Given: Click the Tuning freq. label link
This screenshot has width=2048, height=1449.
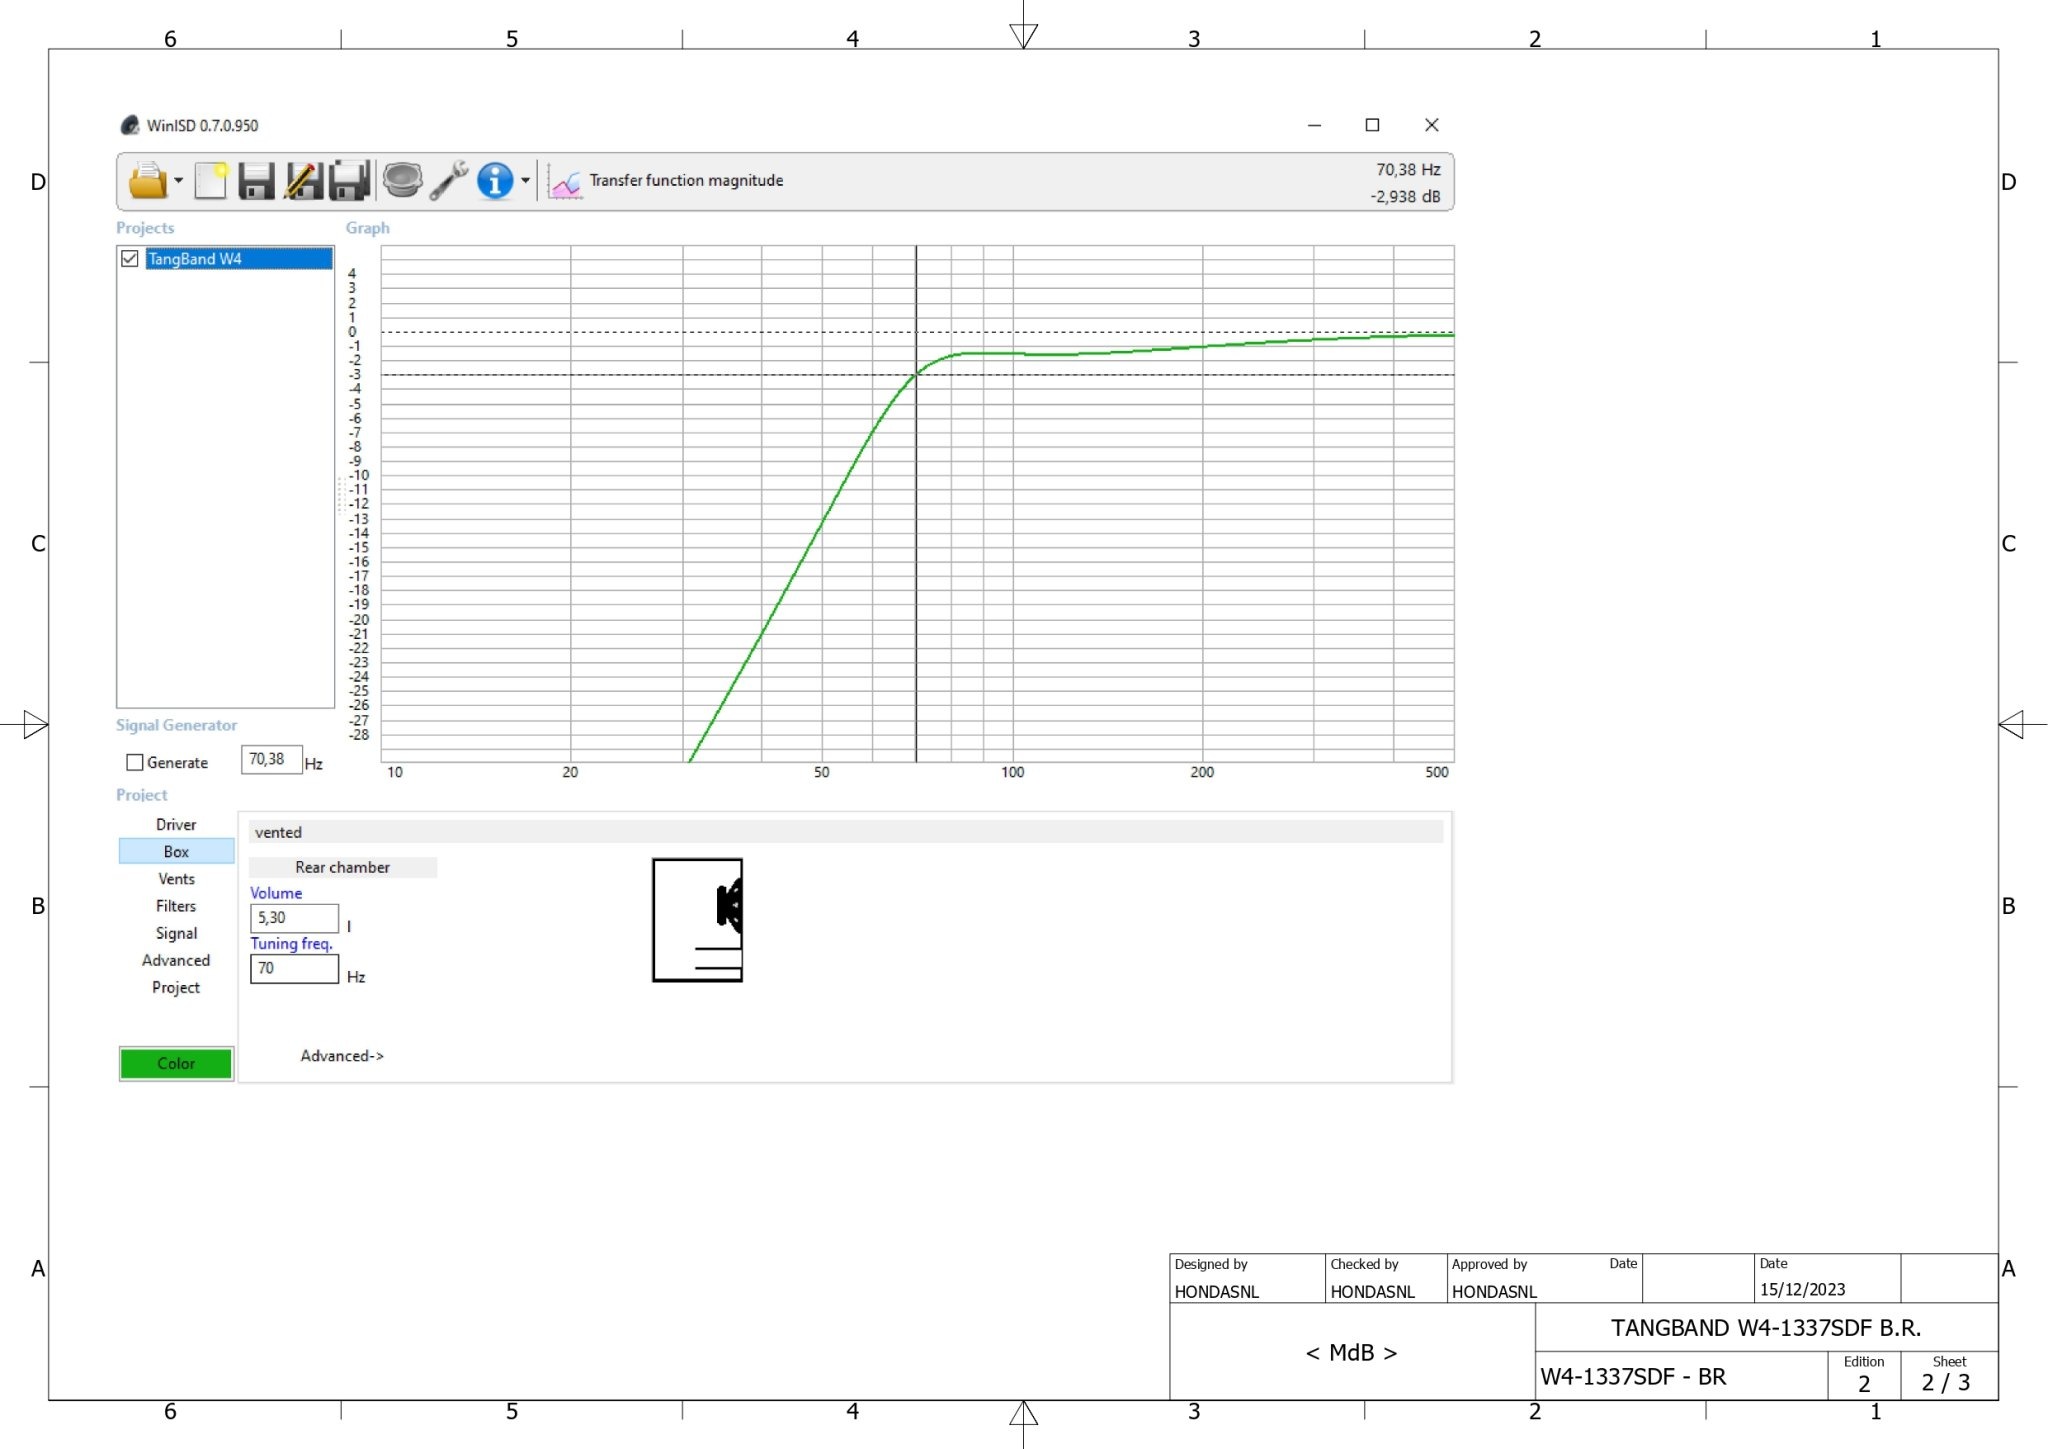Looking at the screenshot, I should [291, 943].
